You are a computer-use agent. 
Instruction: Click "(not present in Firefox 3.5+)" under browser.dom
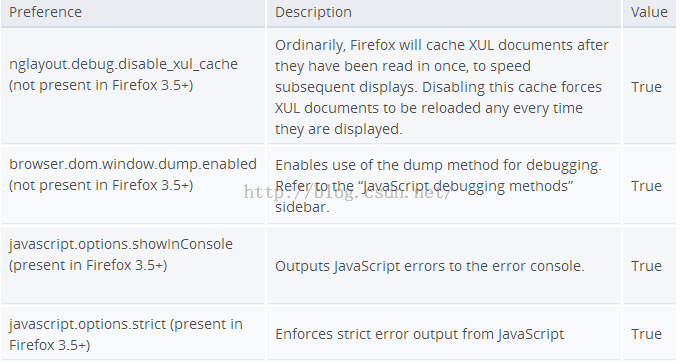[x=101, y=185]
